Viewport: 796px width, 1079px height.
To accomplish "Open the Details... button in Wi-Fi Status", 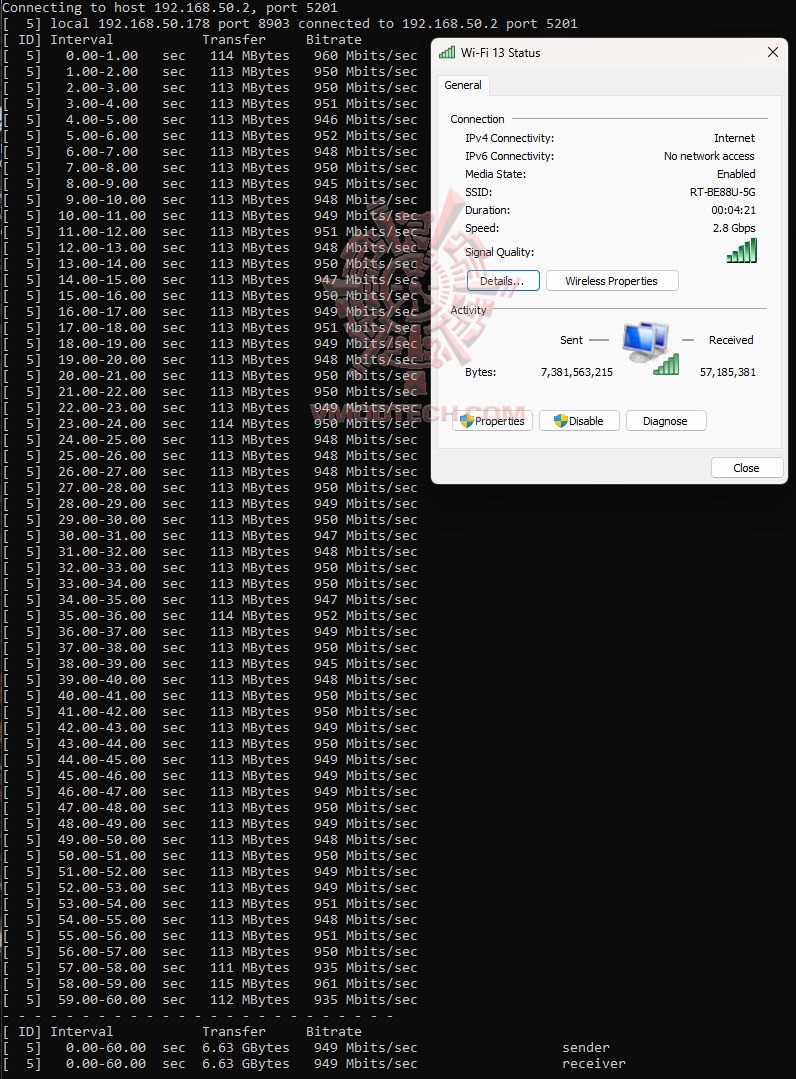I will tap(503, 281).
